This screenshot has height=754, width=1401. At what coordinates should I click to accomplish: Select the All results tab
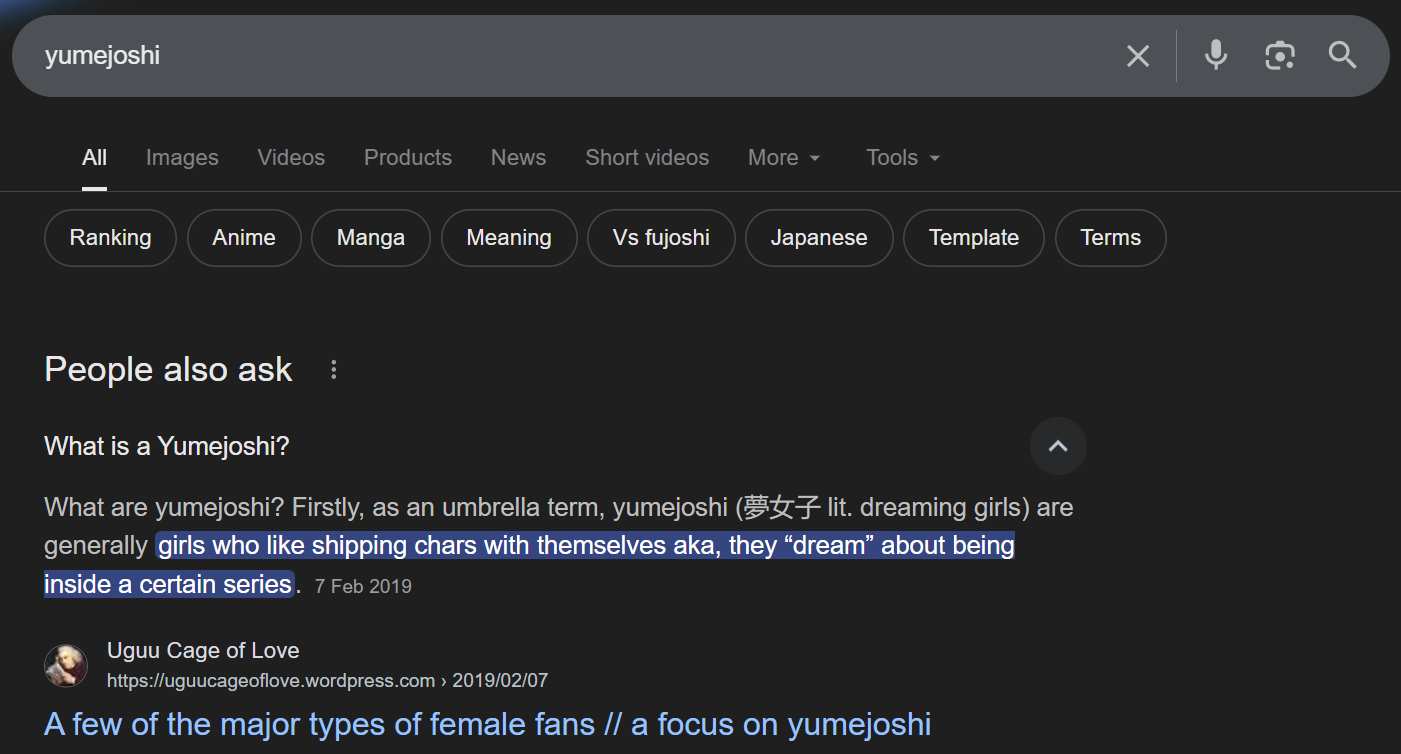[95, 158]
